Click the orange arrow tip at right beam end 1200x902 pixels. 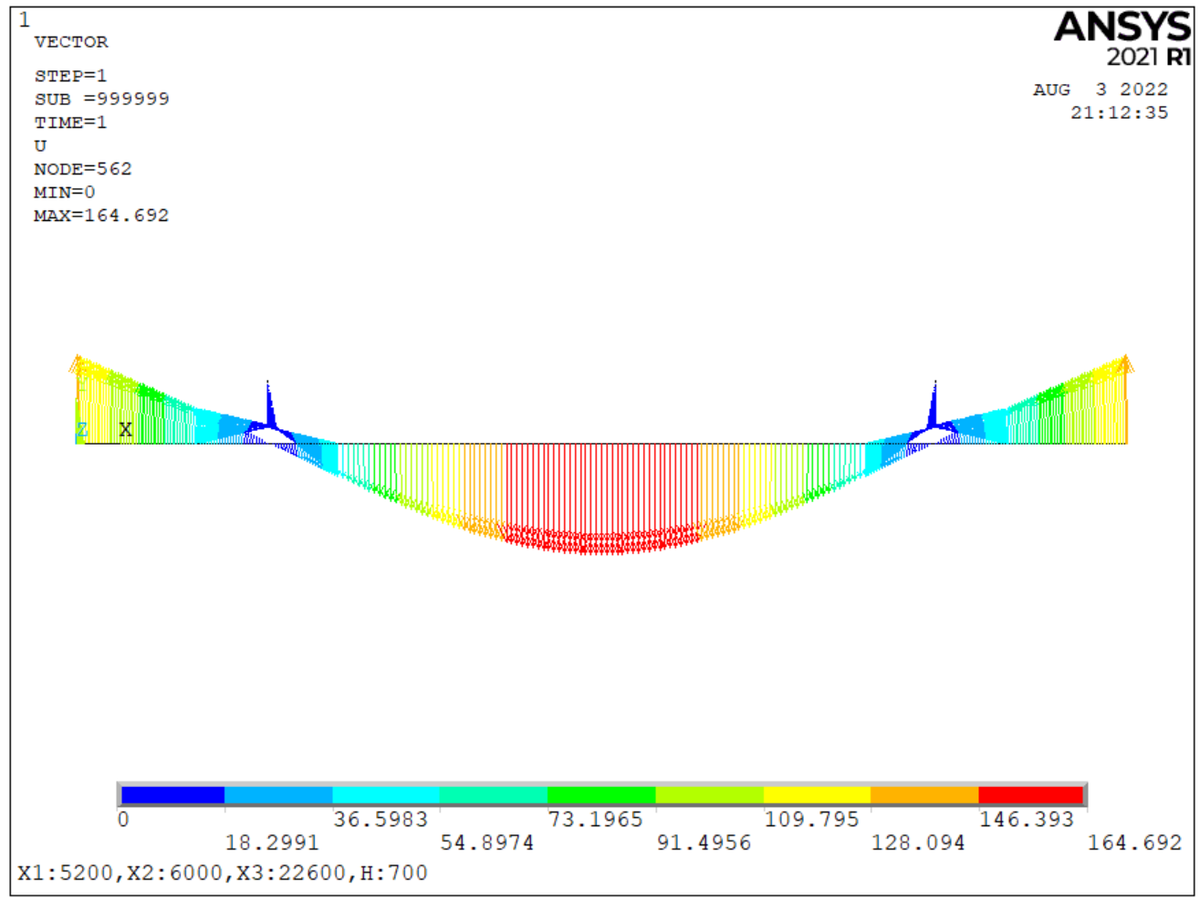(x=1126, y=362)
